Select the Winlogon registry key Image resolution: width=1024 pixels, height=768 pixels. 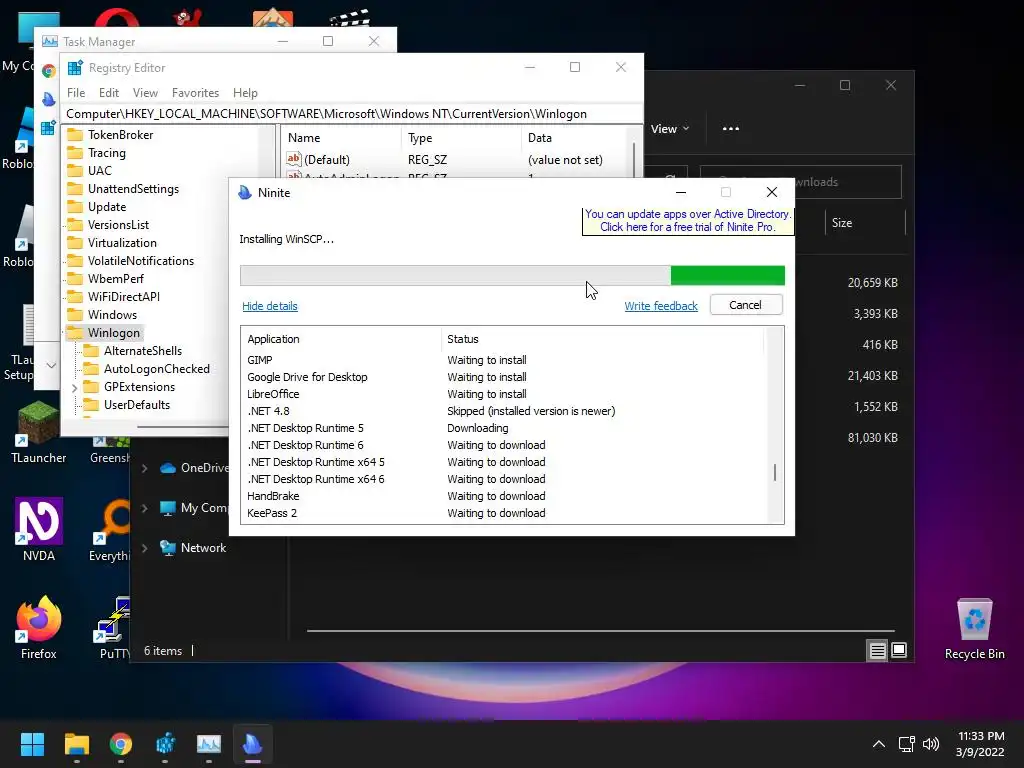click(x=114, y=333)
